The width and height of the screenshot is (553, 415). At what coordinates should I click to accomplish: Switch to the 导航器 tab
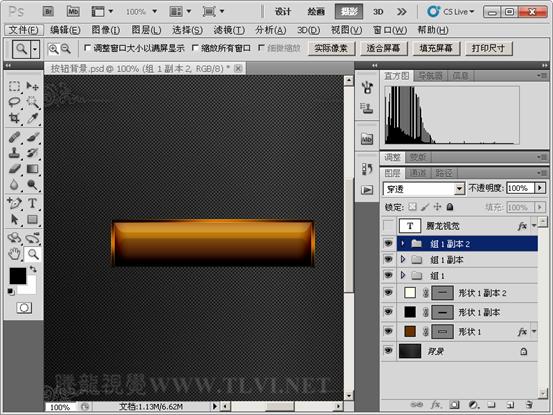pos(430,75)
